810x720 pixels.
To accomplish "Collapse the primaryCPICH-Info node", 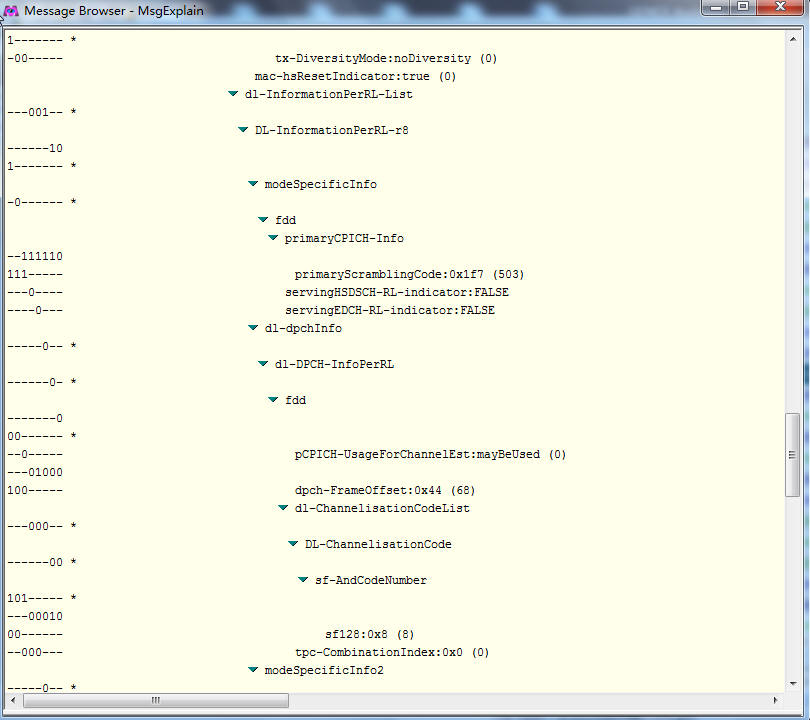I will [273, 238].
